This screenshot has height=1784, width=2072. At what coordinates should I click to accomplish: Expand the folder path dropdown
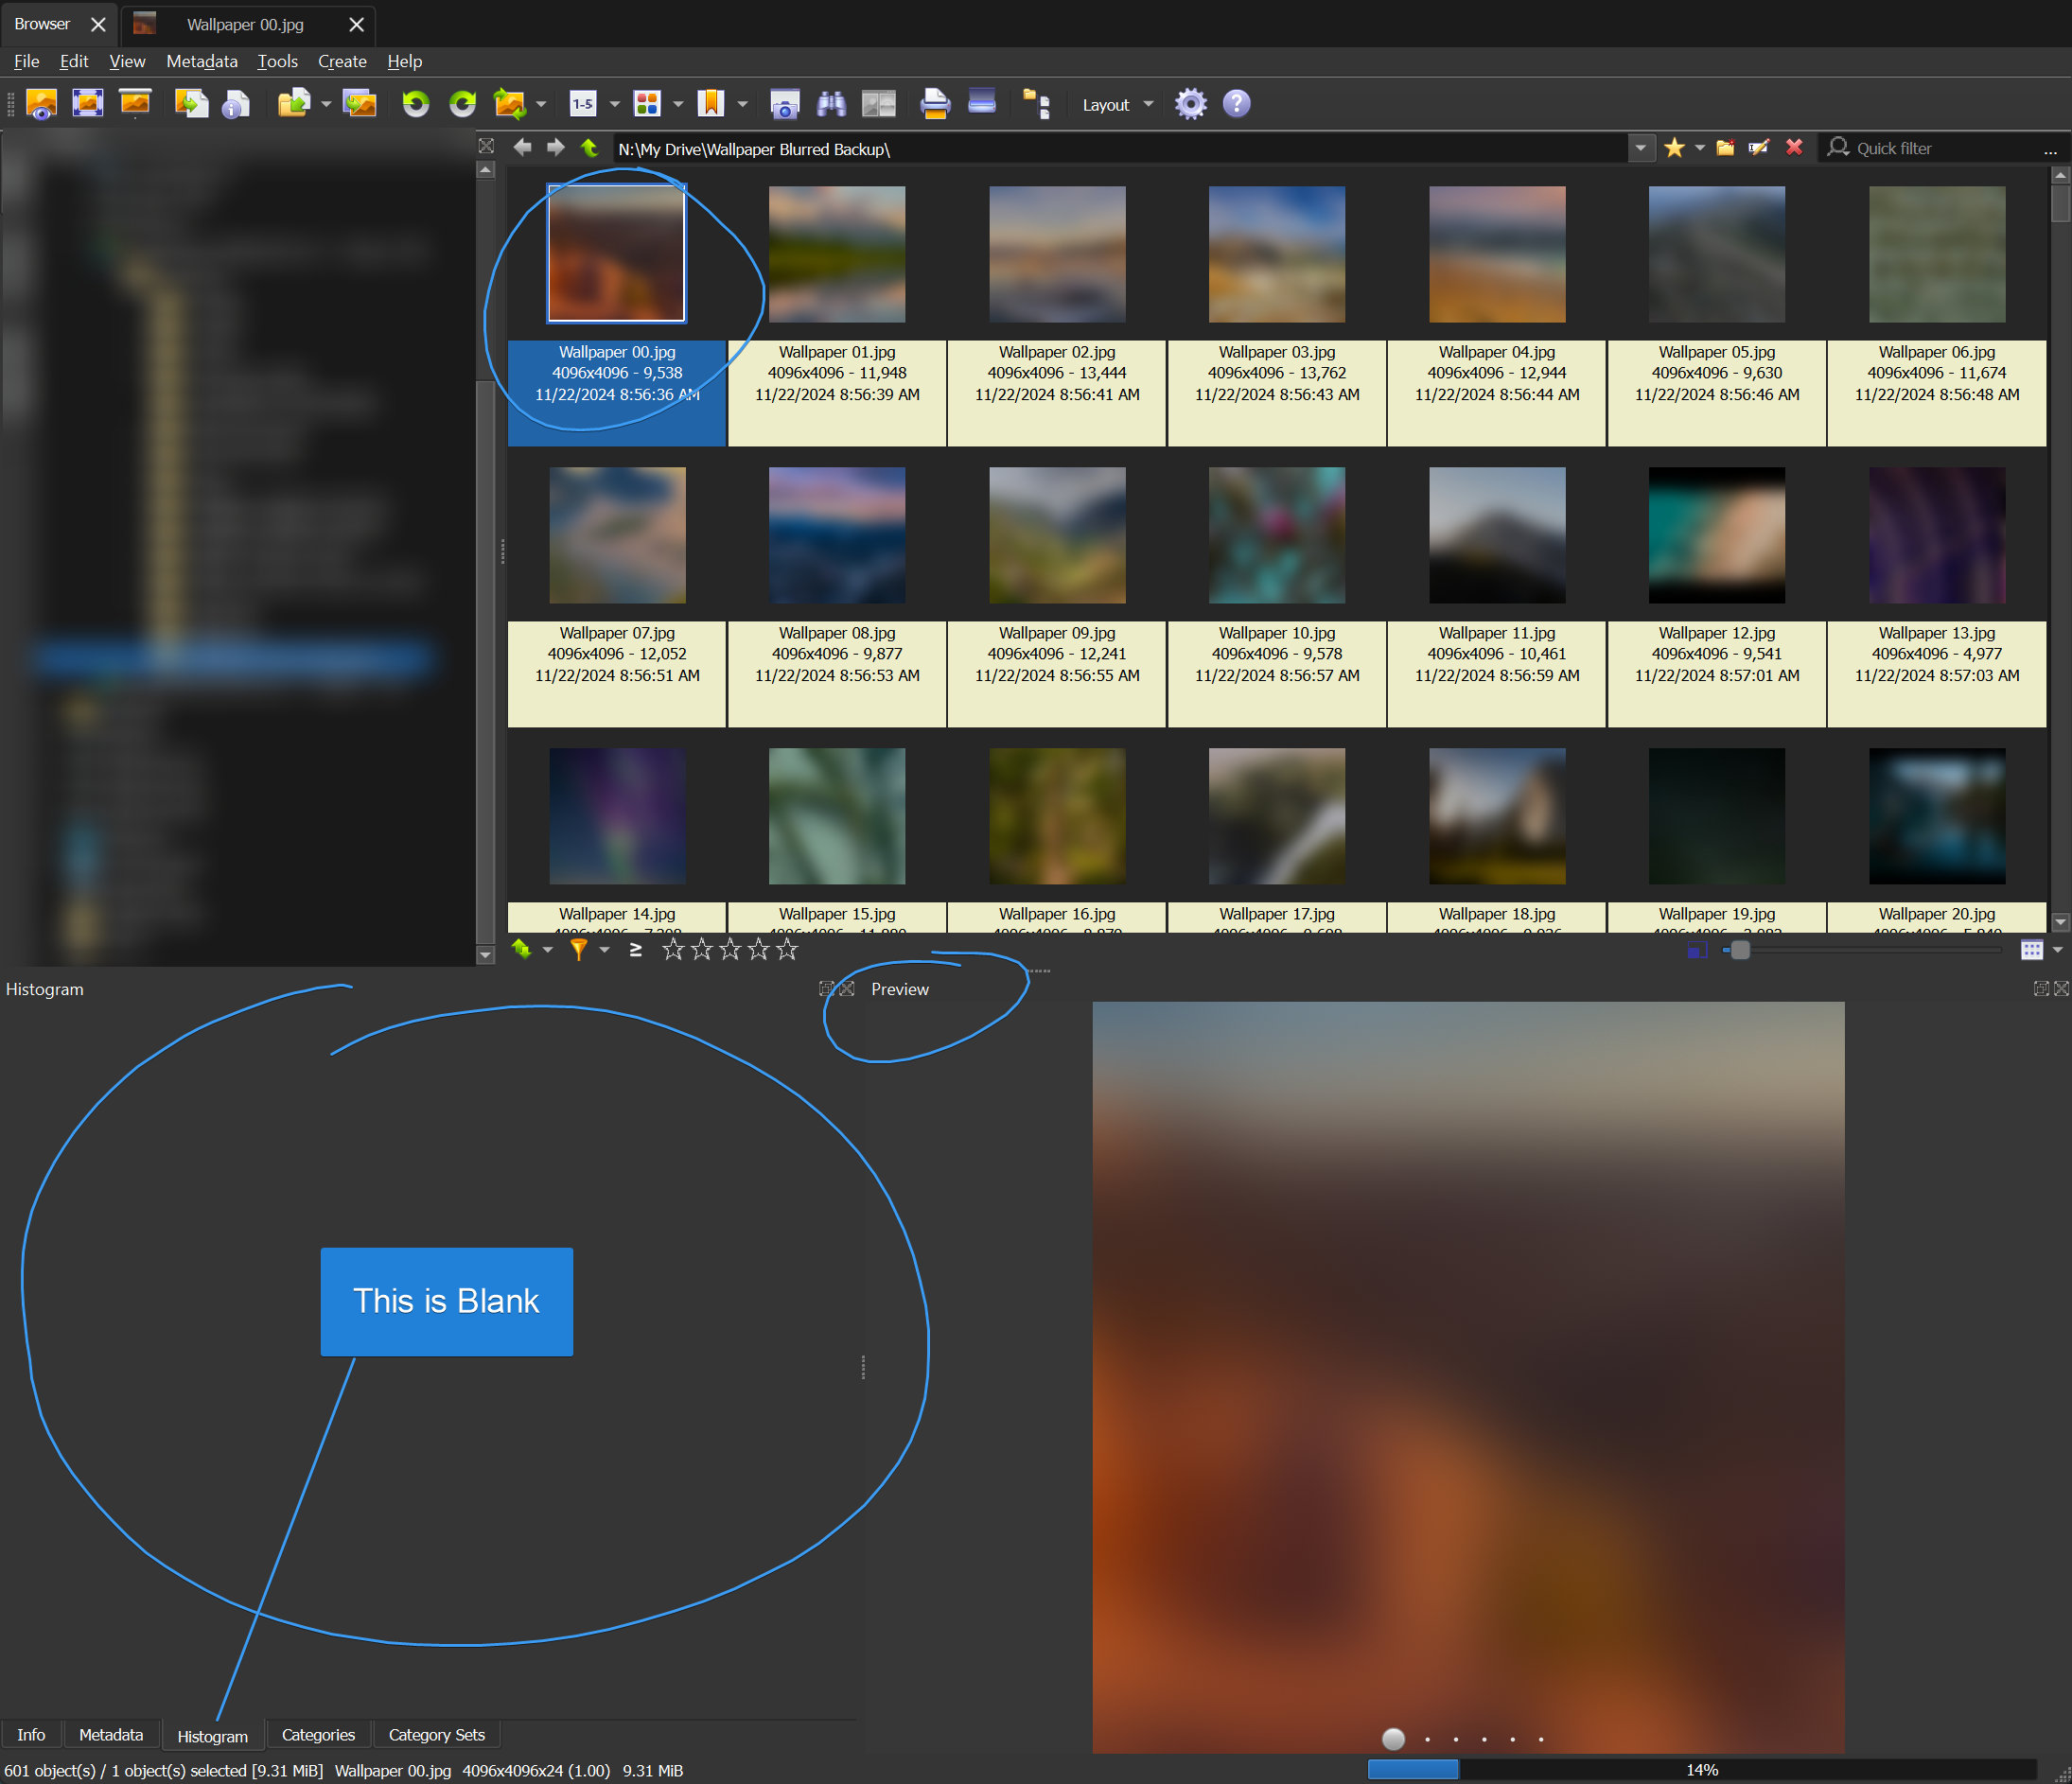click(x=1640, y=148)
